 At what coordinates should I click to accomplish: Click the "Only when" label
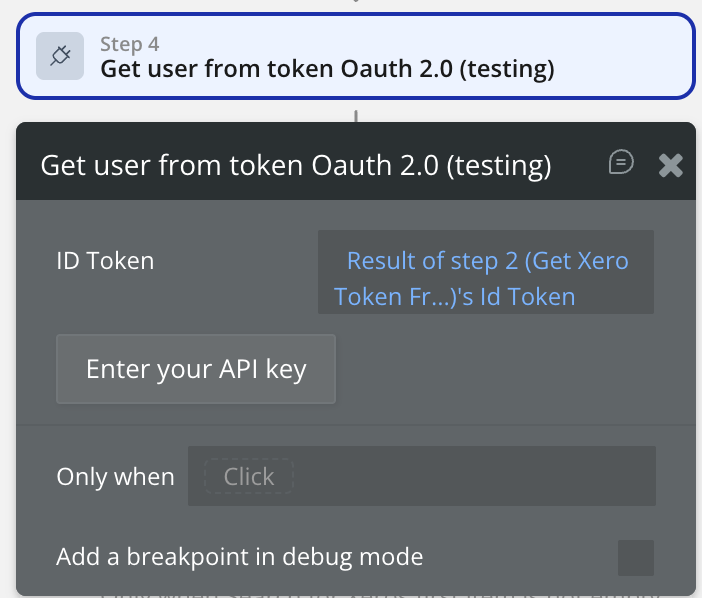click(x=115, y=477)
